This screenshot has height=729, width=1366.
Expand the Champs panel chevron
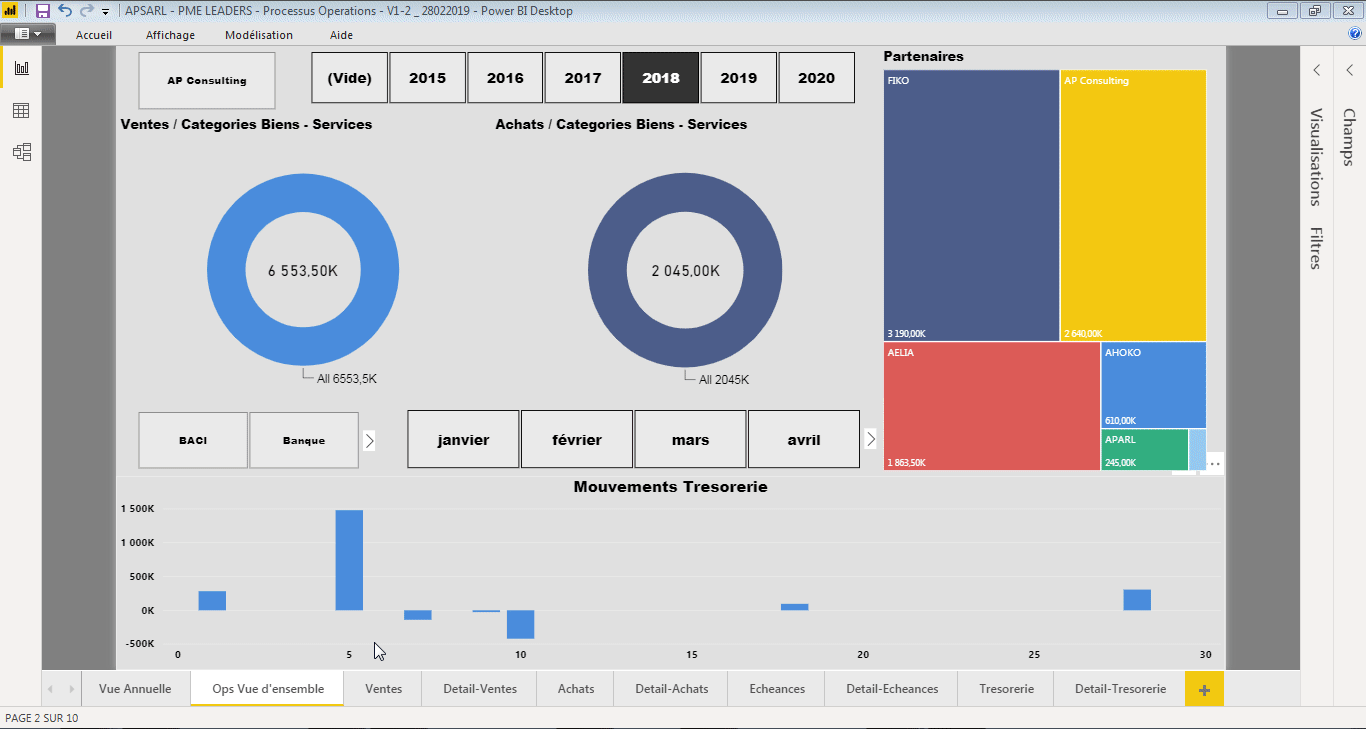pos(1349,71)
